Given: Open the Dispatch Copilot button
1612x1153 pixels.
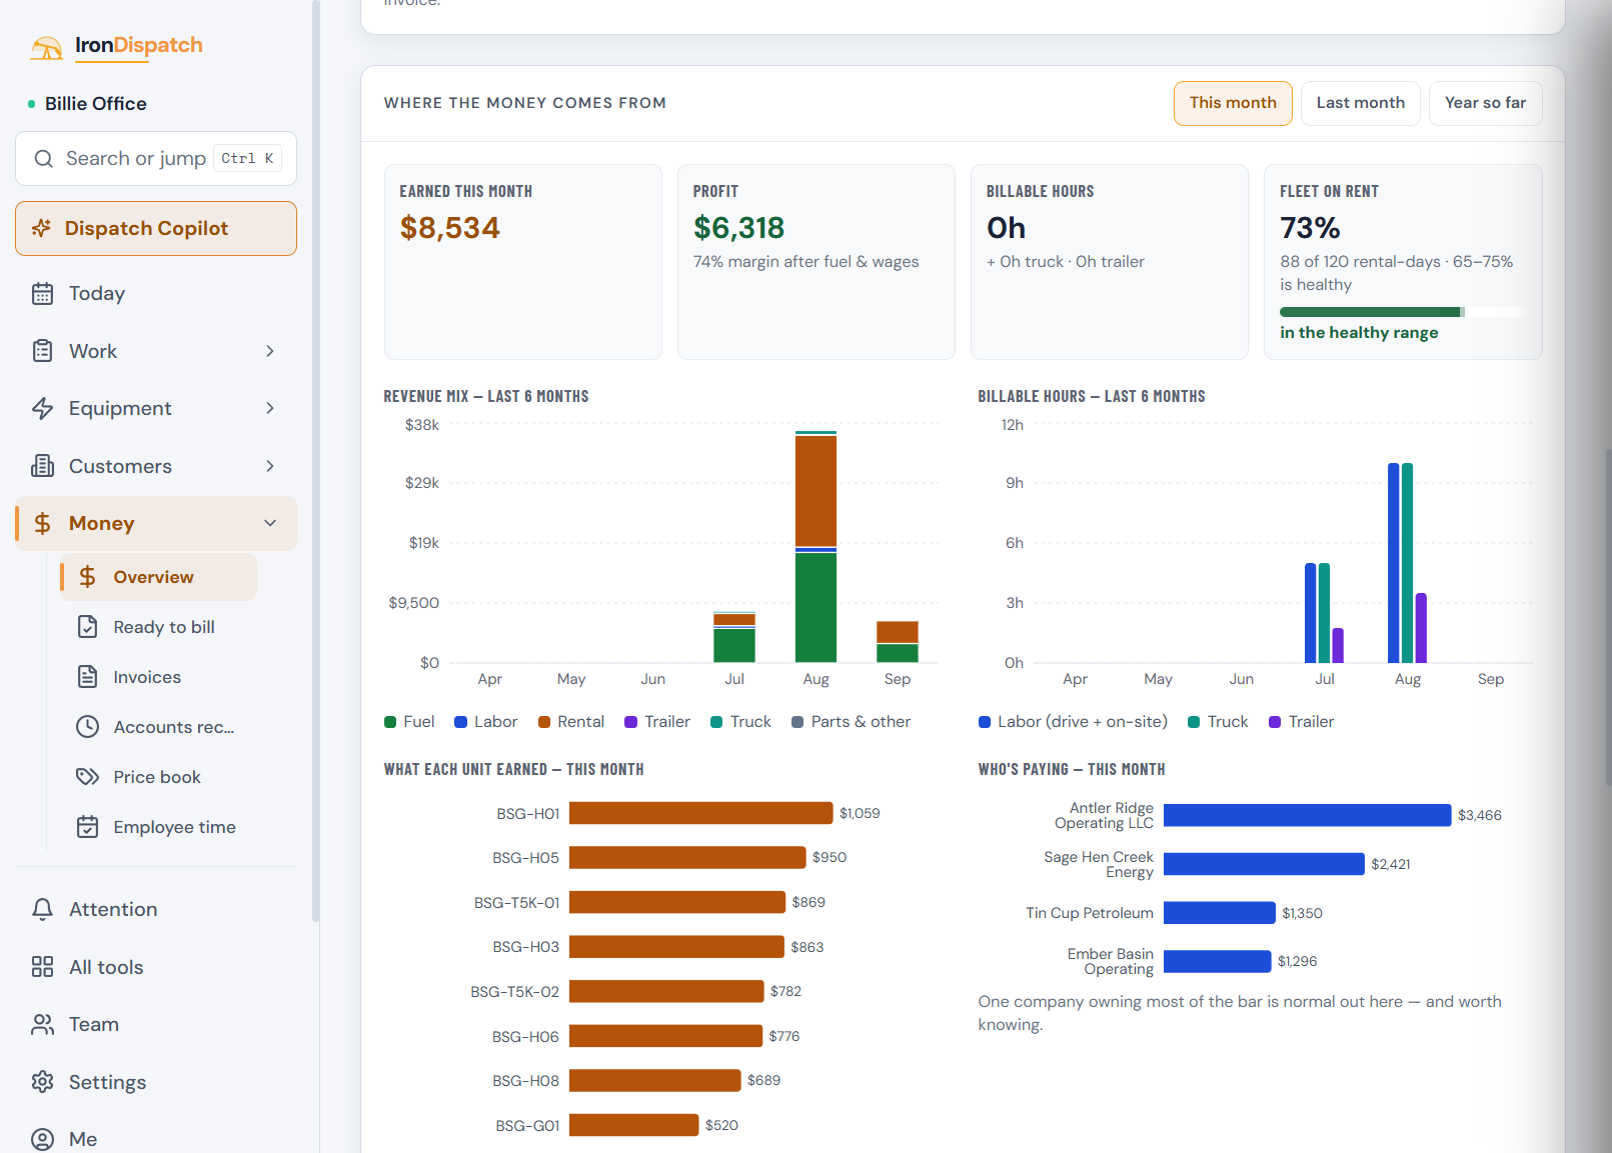Looking at the screenshot, I should point(156,228).
